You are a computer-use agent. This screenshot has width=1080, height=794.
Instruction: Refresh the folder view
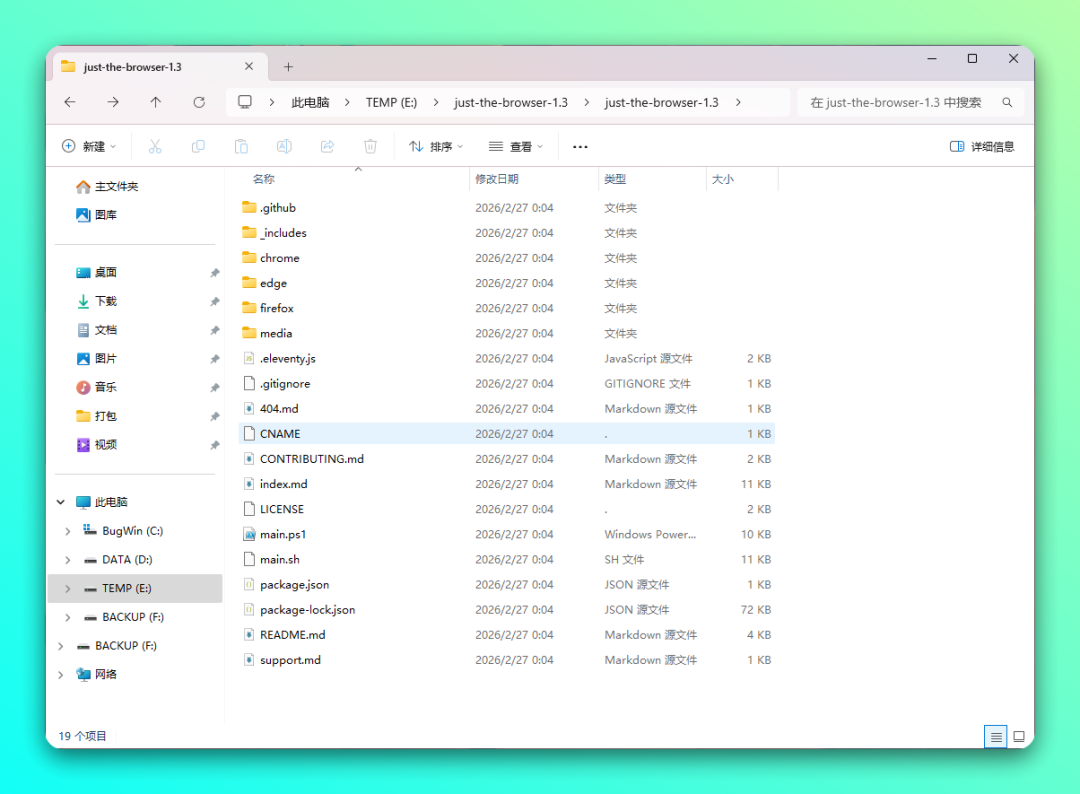click(x=199, y=102)
